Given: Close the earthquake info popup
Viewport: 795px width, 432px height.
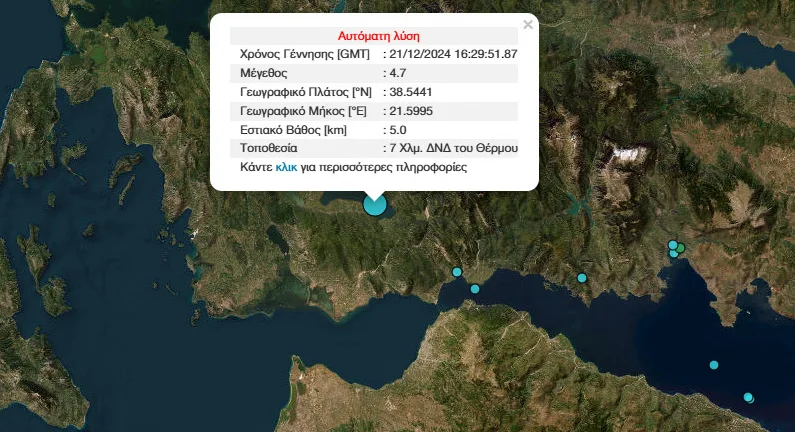Looking at the screenshot, I should (x=528, y=25).
